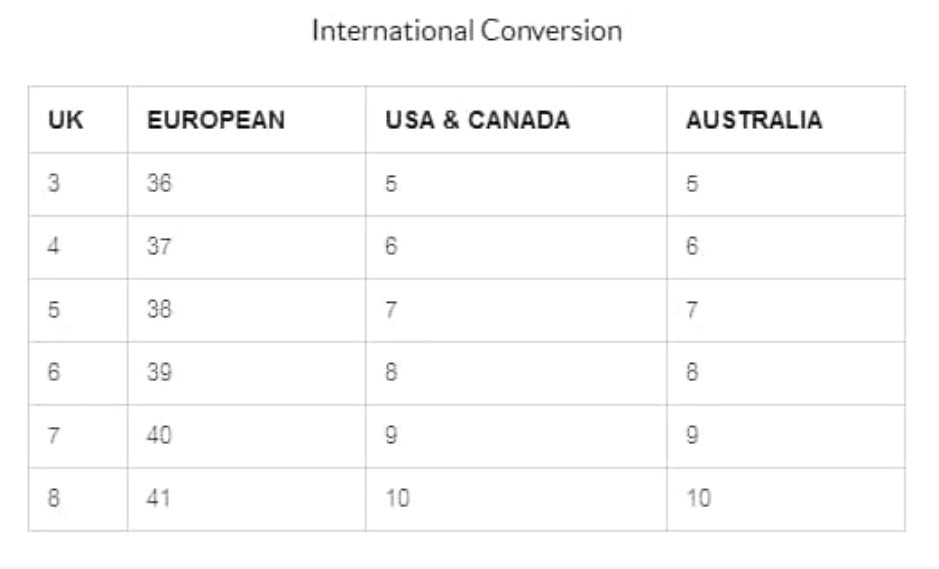The height and width of the screenshot is (569, 939).
Task: Click the European size 36 cell
Action: [x=247, y=184]
